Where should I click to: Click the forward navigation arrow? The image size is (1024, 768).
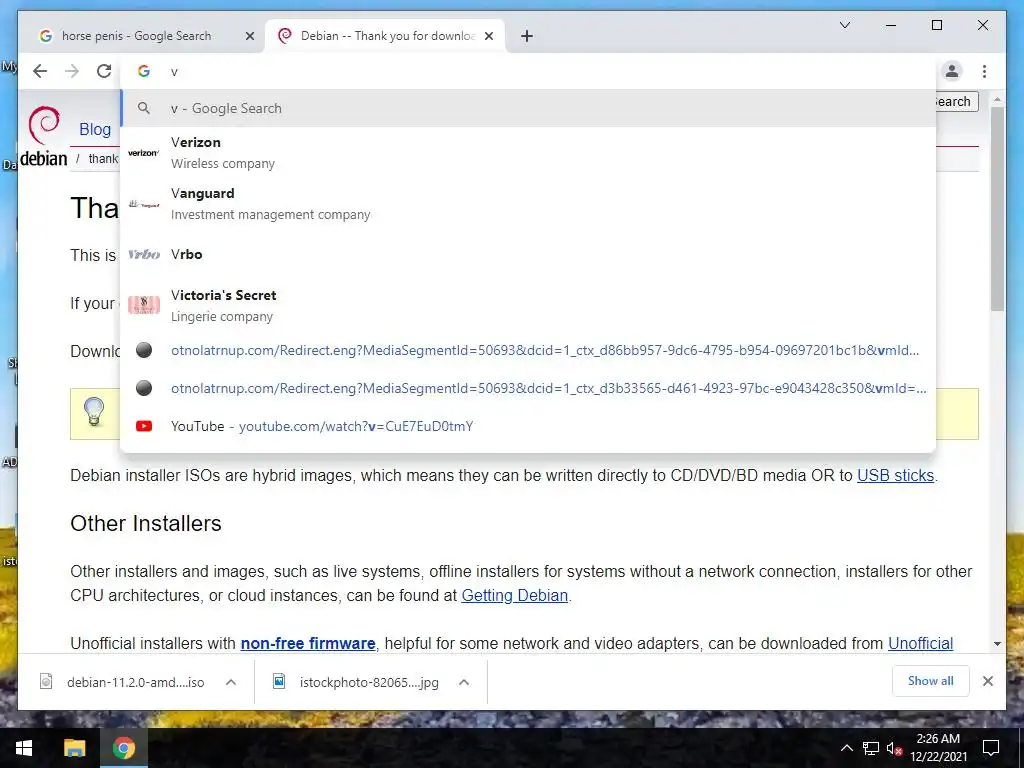click(x=72, y=71)
